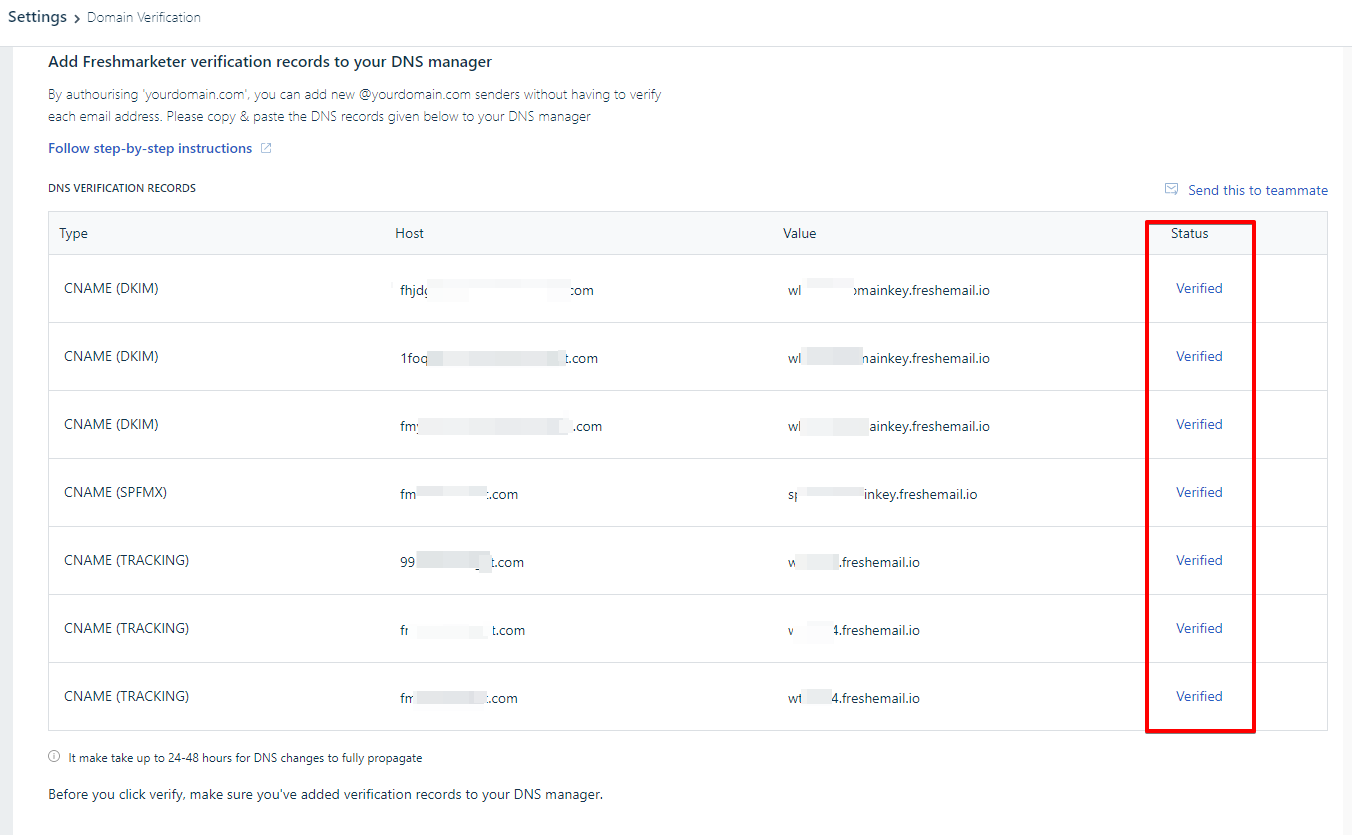
Task: Click Verified status for host starting fhjd
Action: 1199,288
